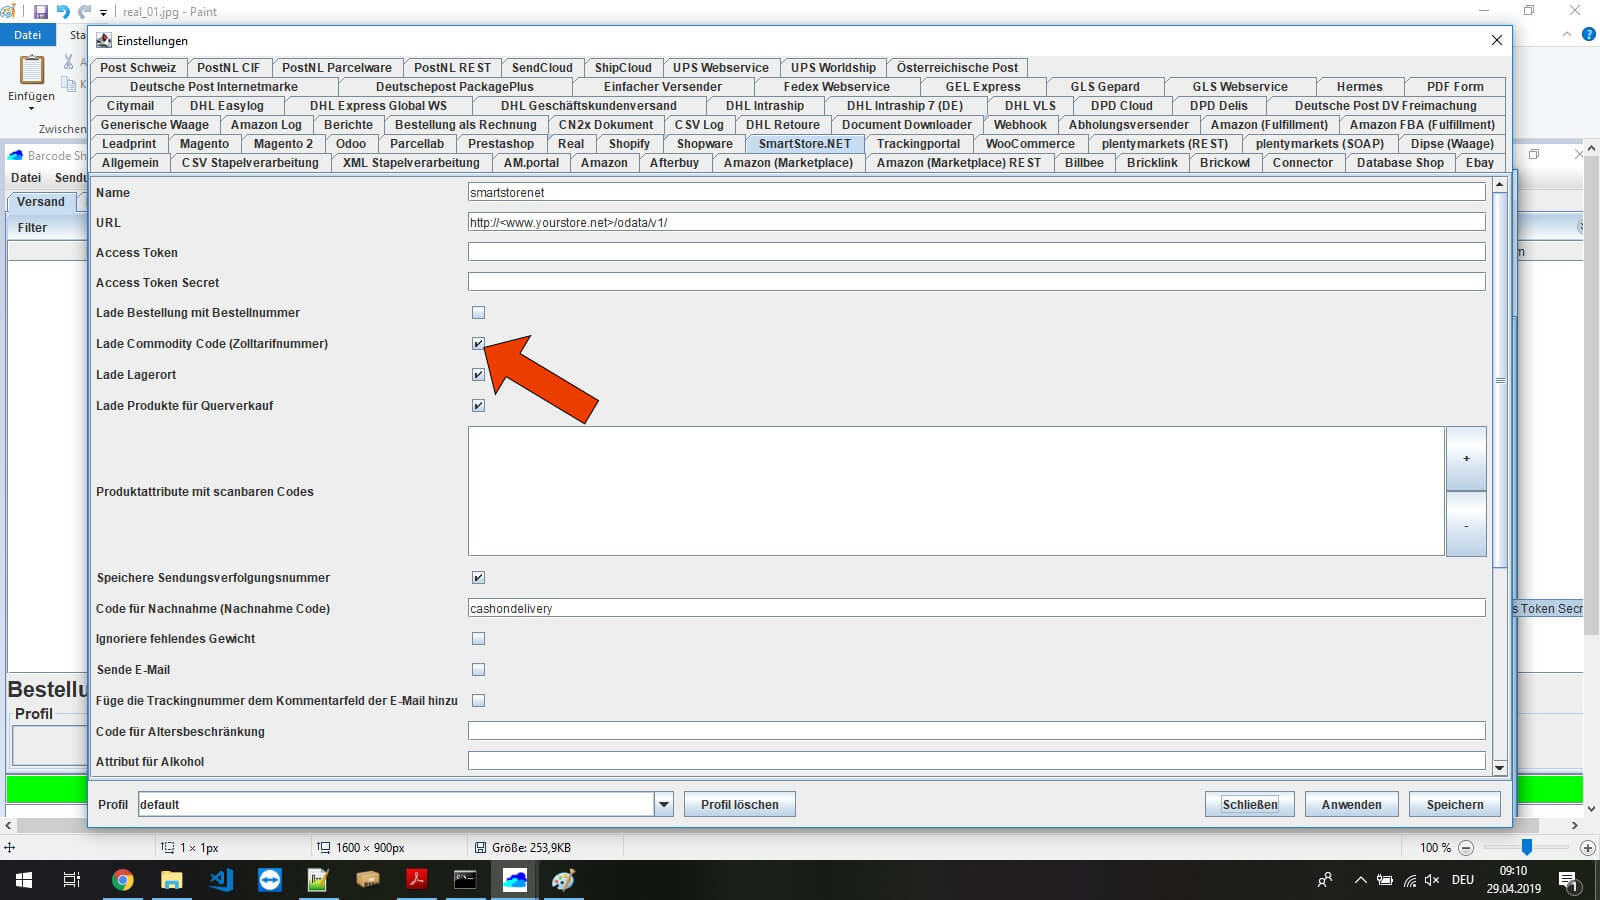Screen dimensions: 1600x900
Task: Click the Anwenden button
Action: click(x=1351, y=804)
